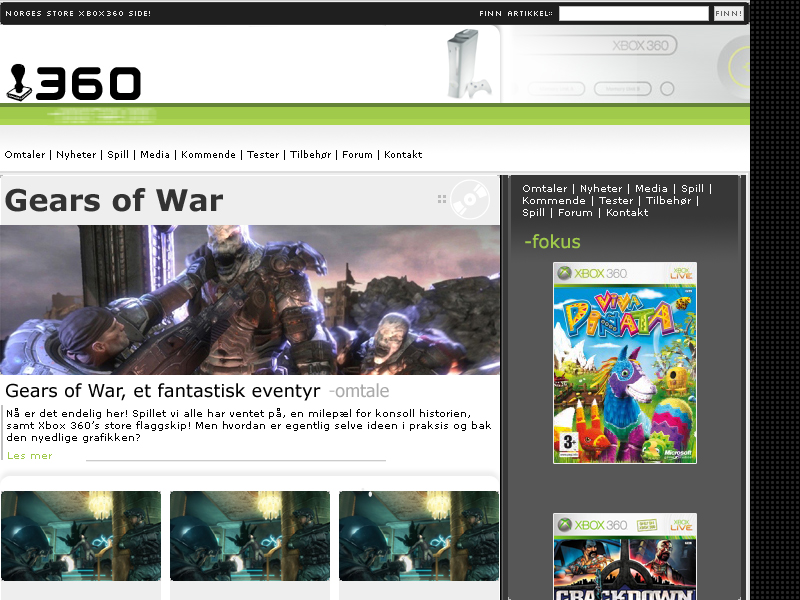
Task: Click headline Gears of War, et fantastisk eventyr
Action: (x=163, y=391)
